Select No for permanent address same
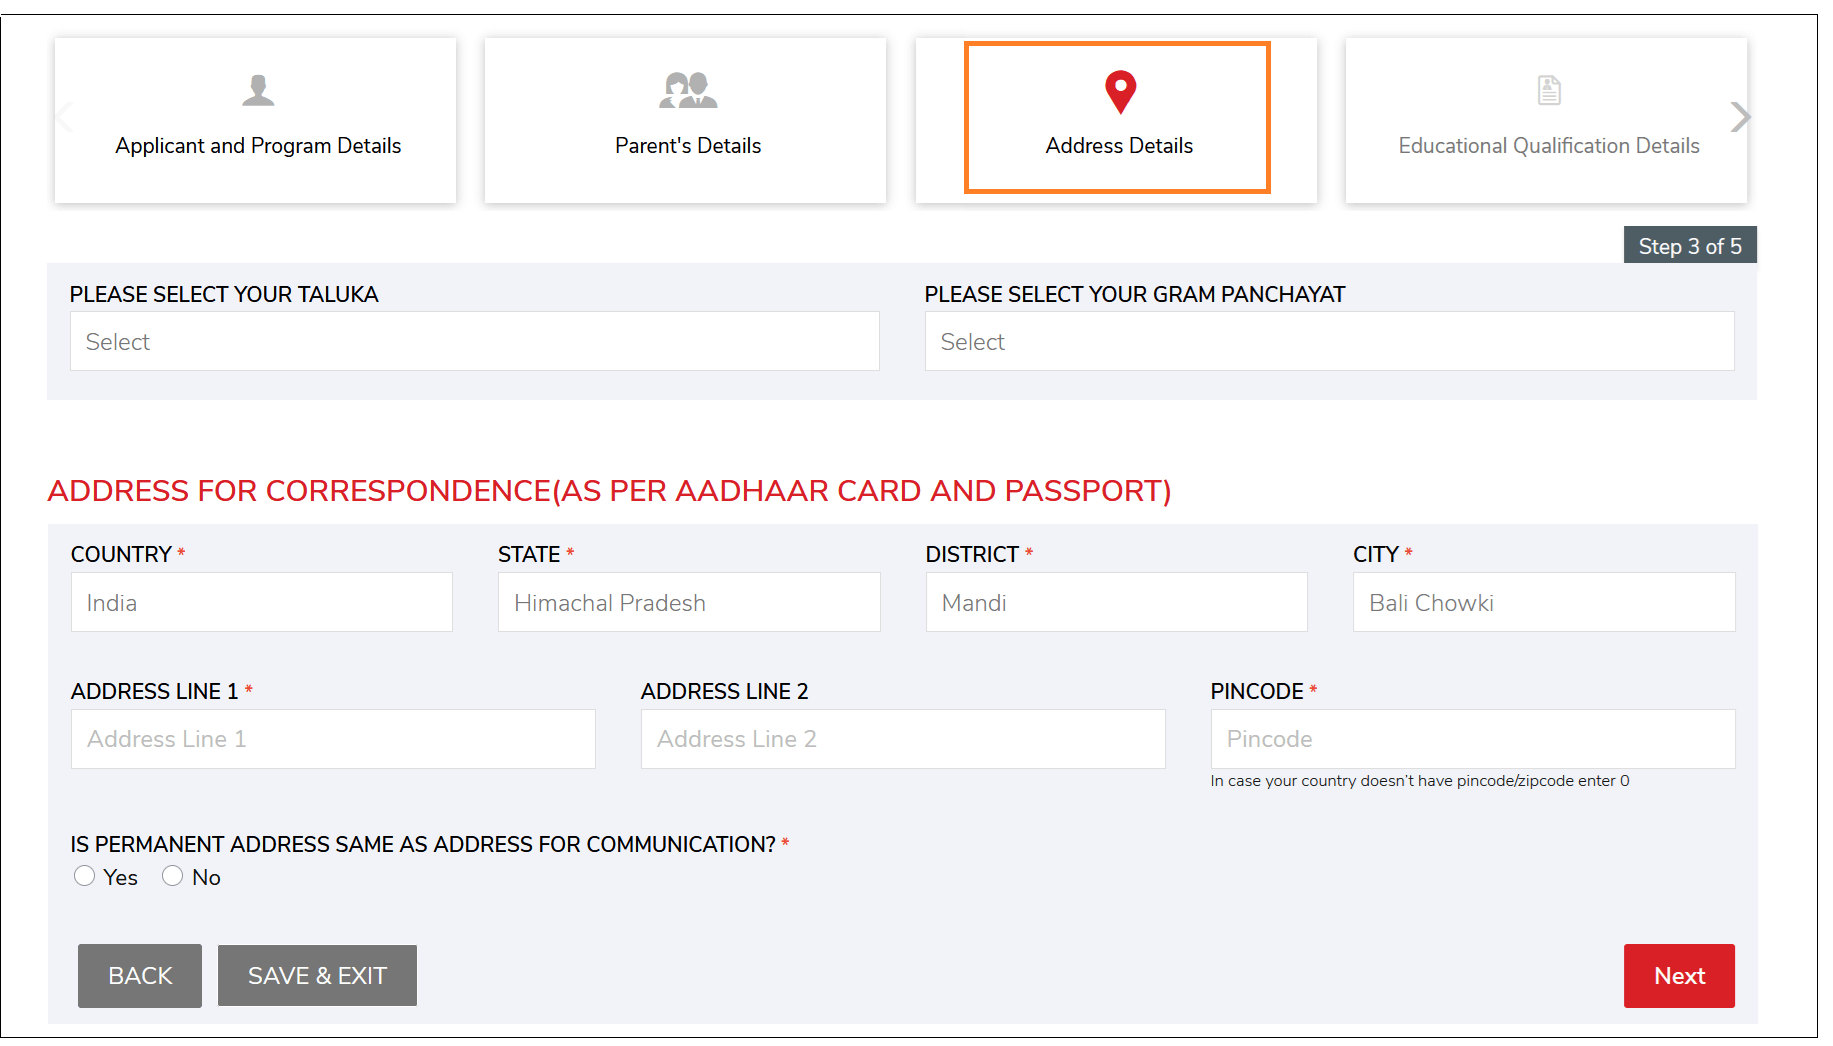This screenshot has width=1833, height=1046. [173, 876]
